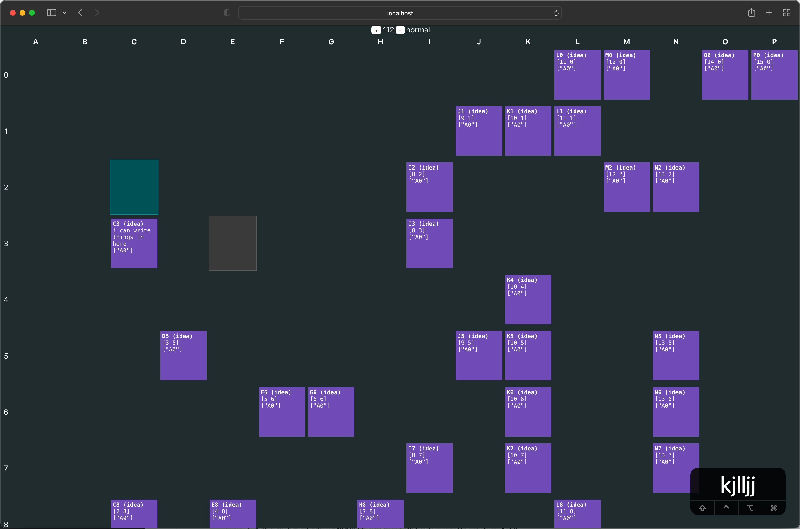Click row number 5
800x529 pixels.
point(6,356)
